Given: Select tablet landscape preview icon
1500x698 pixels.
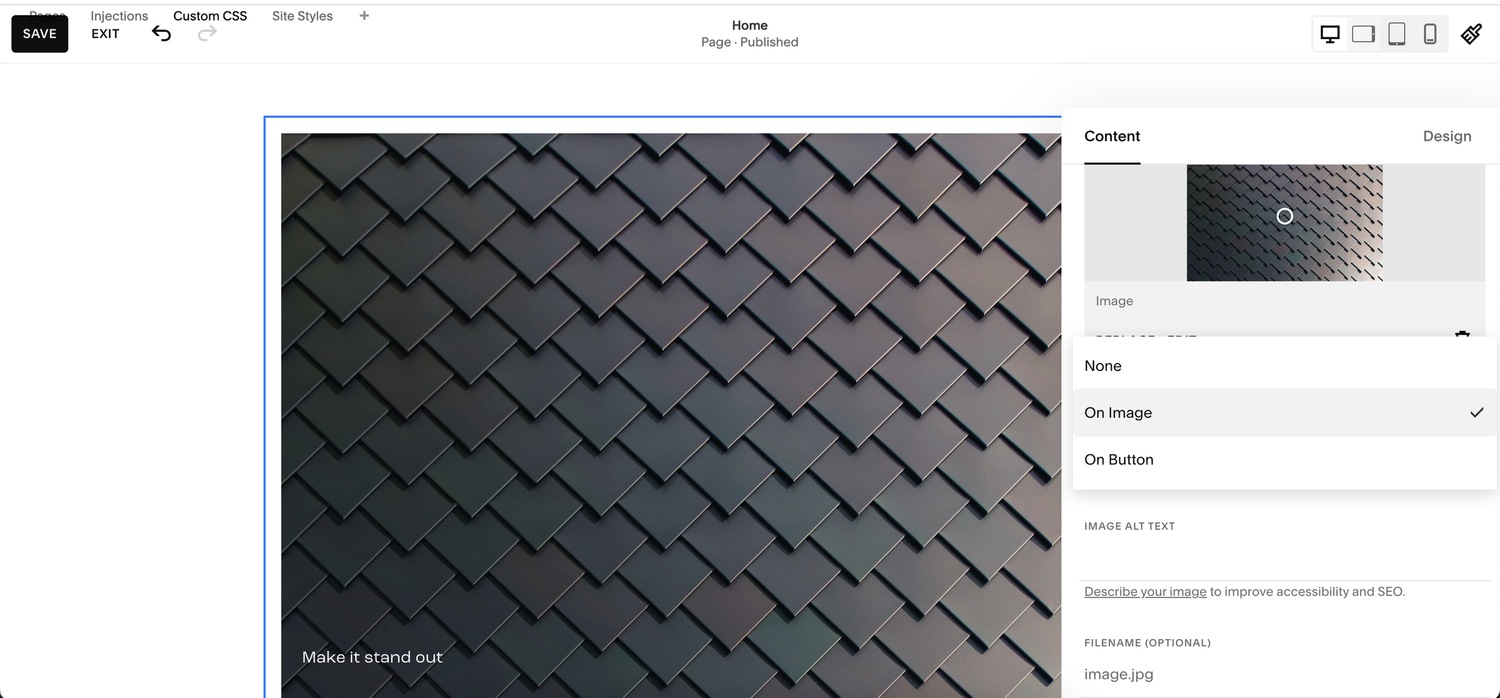Looking at the screenshot, I should [x=1363, y=33].
